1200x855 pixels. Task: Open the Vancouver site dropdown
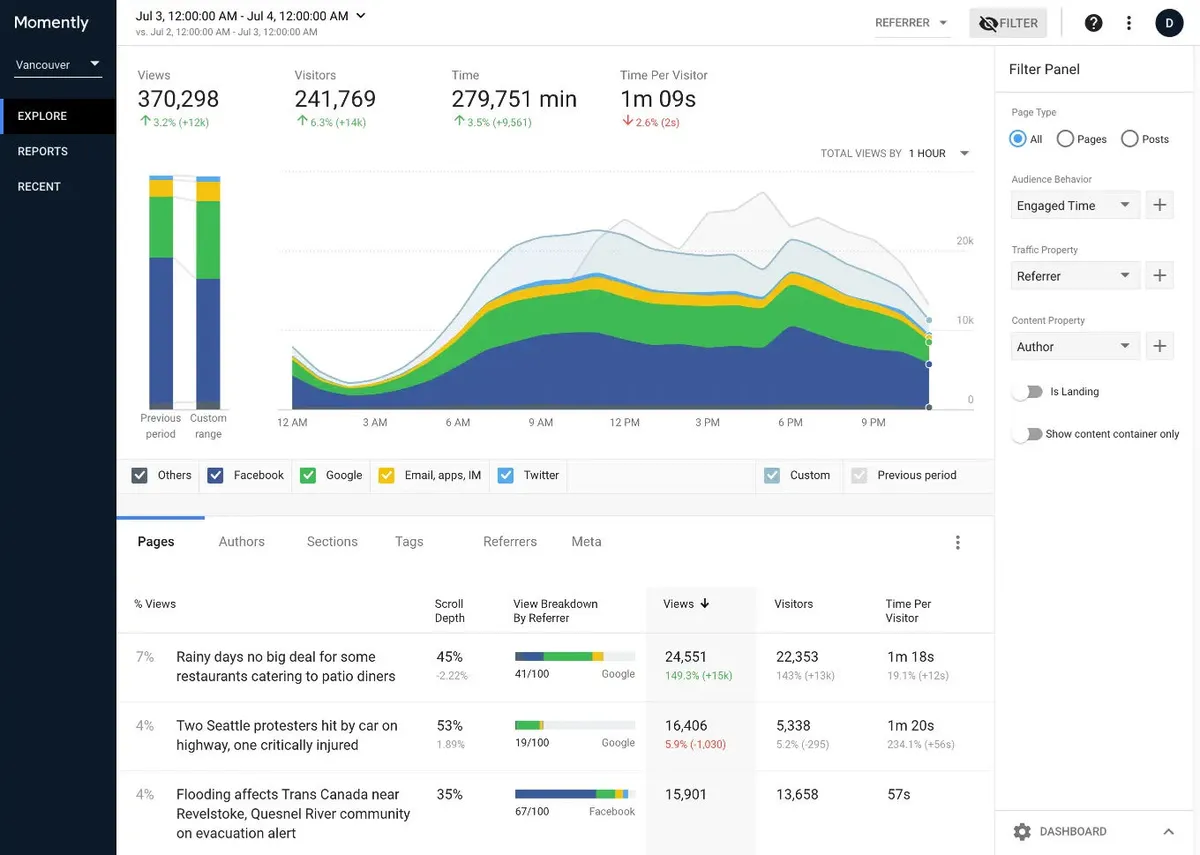(58, 65)
